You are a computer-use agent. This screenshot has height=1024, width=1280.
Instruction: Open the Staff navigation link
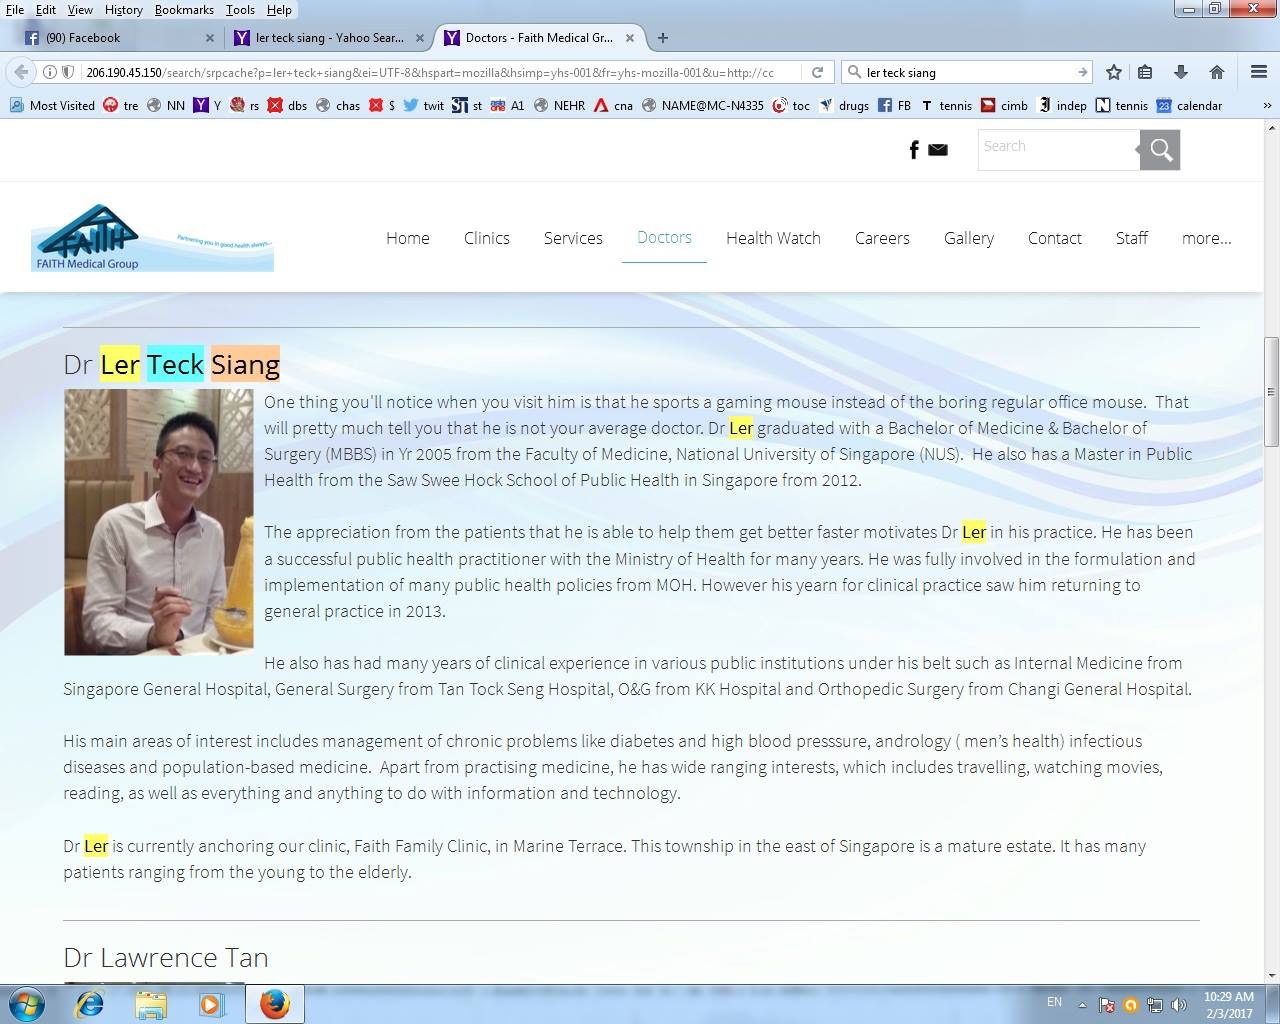click(1132, 238)
